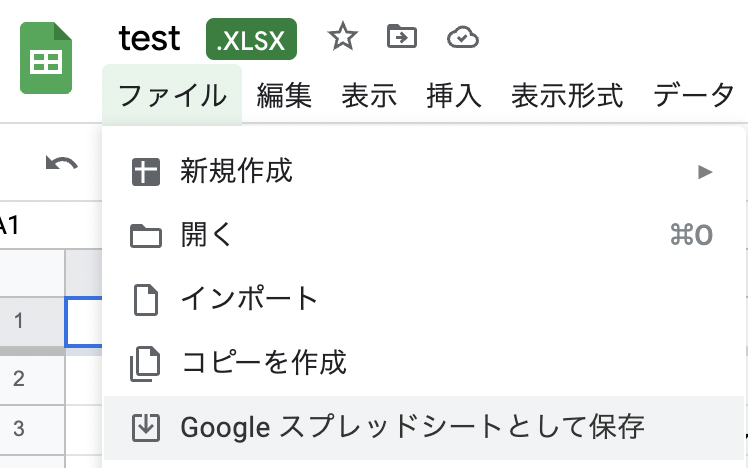Open the 編集 menu
This screenshot has width=748, height=468.
(x=284, y=95)
